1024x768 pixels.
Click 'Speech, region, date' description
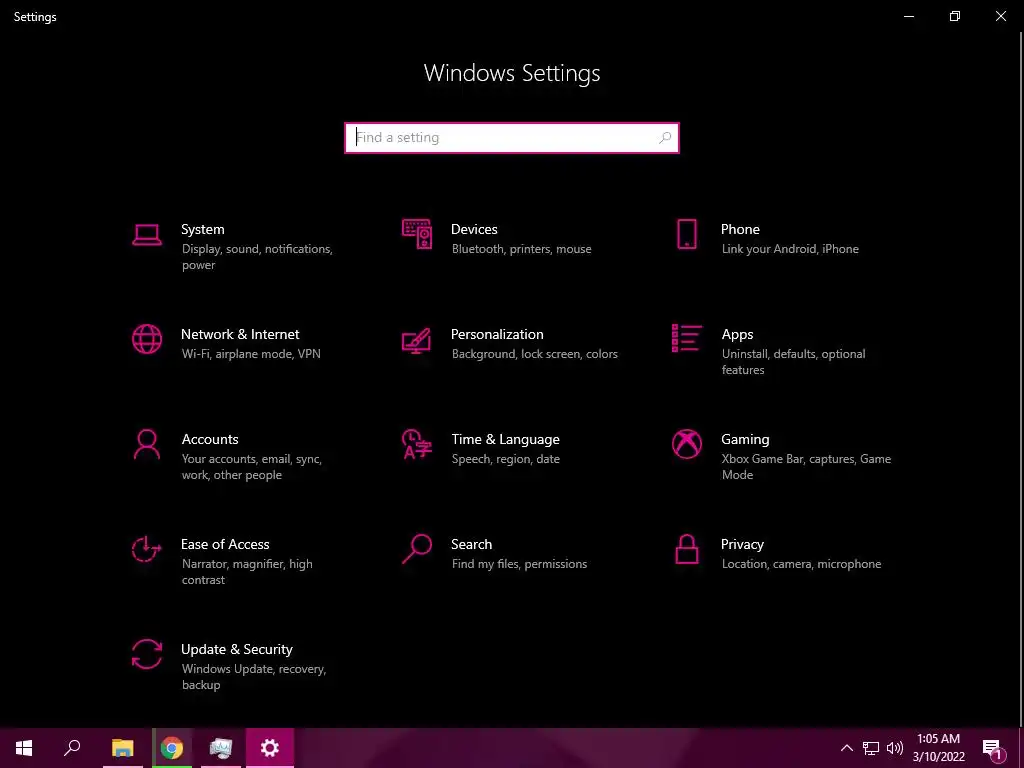point(505,459)
